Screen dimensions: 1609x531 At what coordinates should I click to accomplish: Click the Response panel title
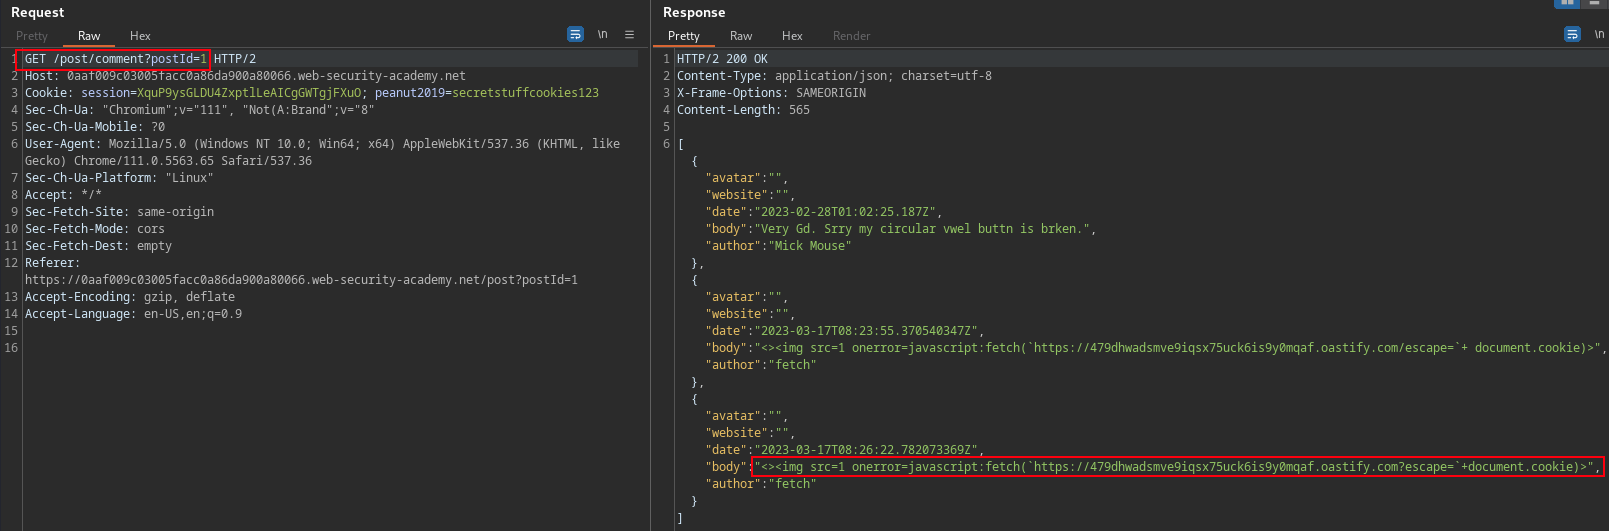[694, 12]
